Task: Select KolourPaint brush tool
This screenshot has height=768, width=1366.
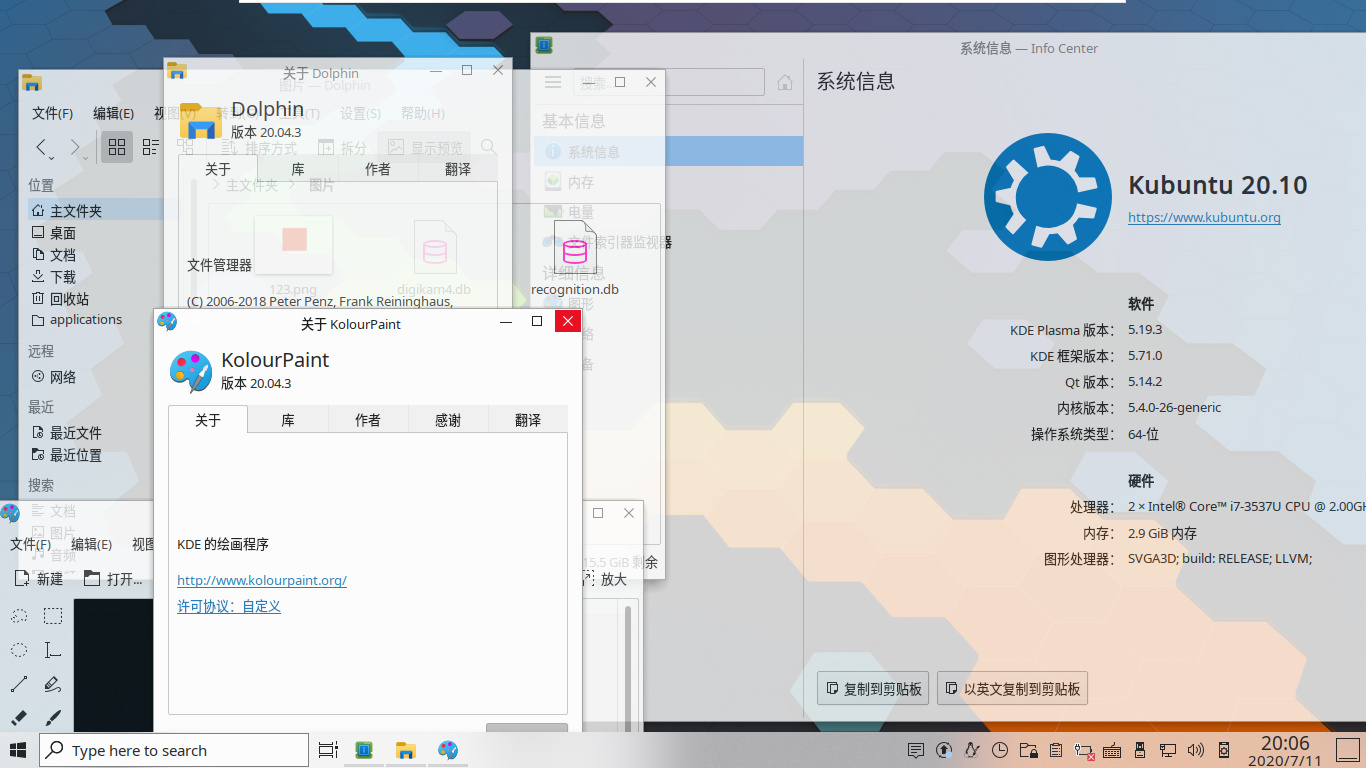Action: [x=52, y=717]
